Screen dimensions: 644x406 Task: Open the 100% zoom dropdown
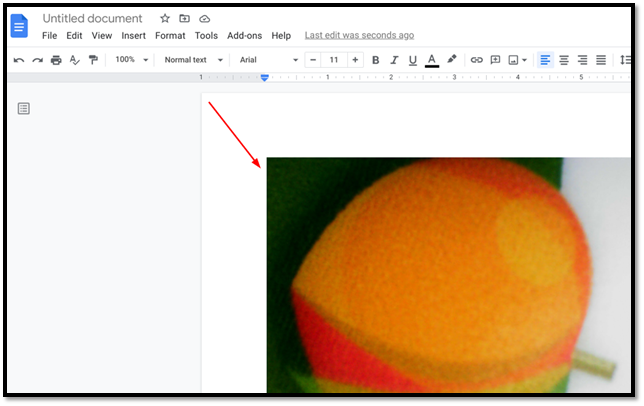pos(131,60)
